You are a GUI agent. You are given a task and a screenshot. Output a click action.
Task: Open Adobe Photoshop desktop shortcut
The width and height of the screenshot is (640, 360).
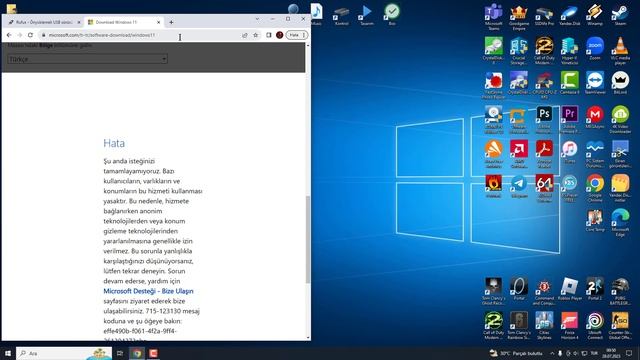(x=544, y=119)
